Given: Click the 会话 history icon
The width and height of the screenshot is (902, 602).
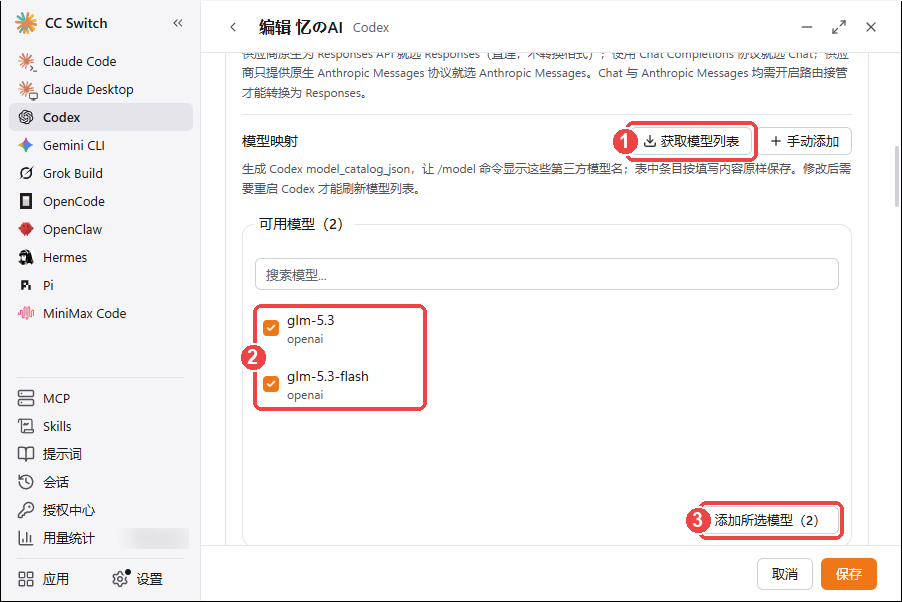Looking at the screenshot, I should point(26,482).
